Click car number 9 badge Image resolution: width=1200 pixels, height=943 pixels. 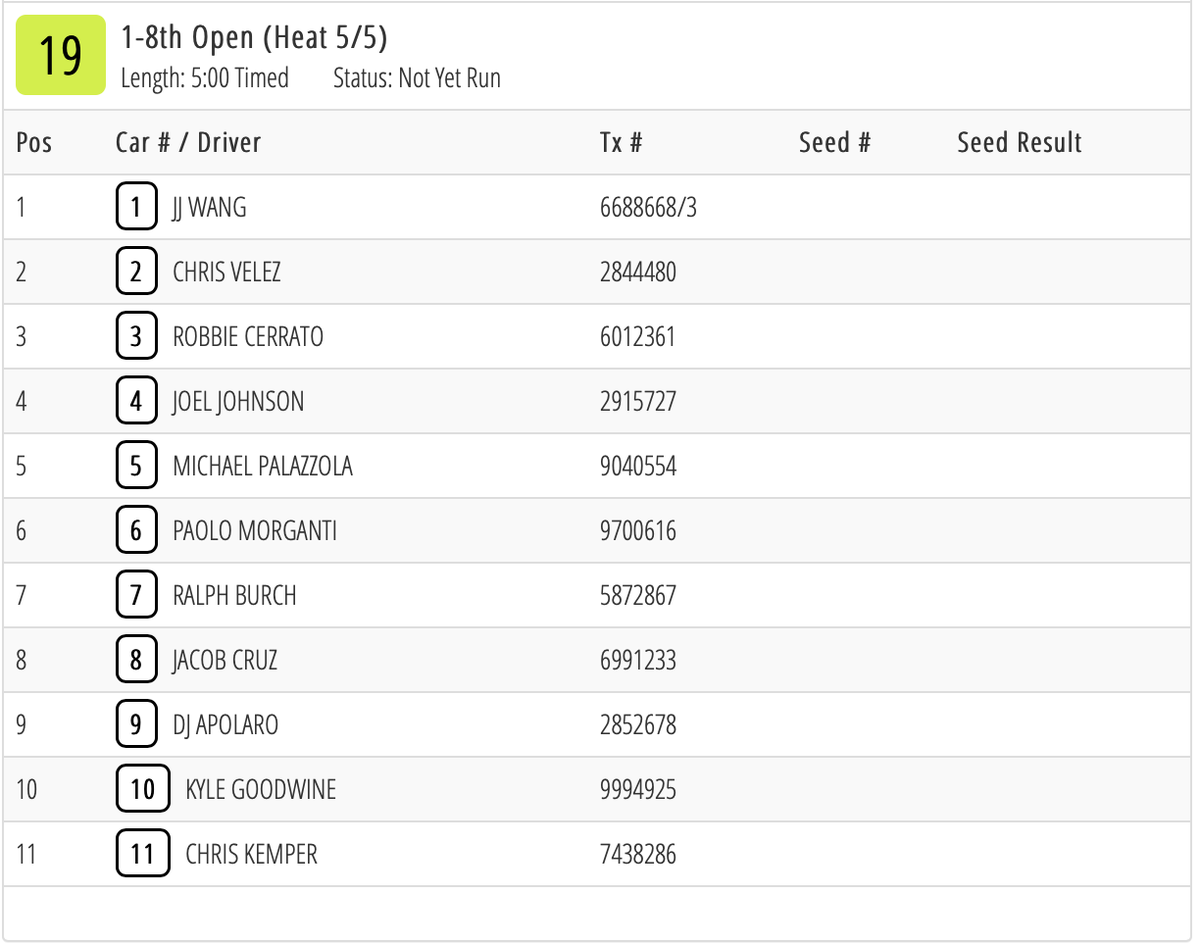pyautogui.click(x=136, y=725)
